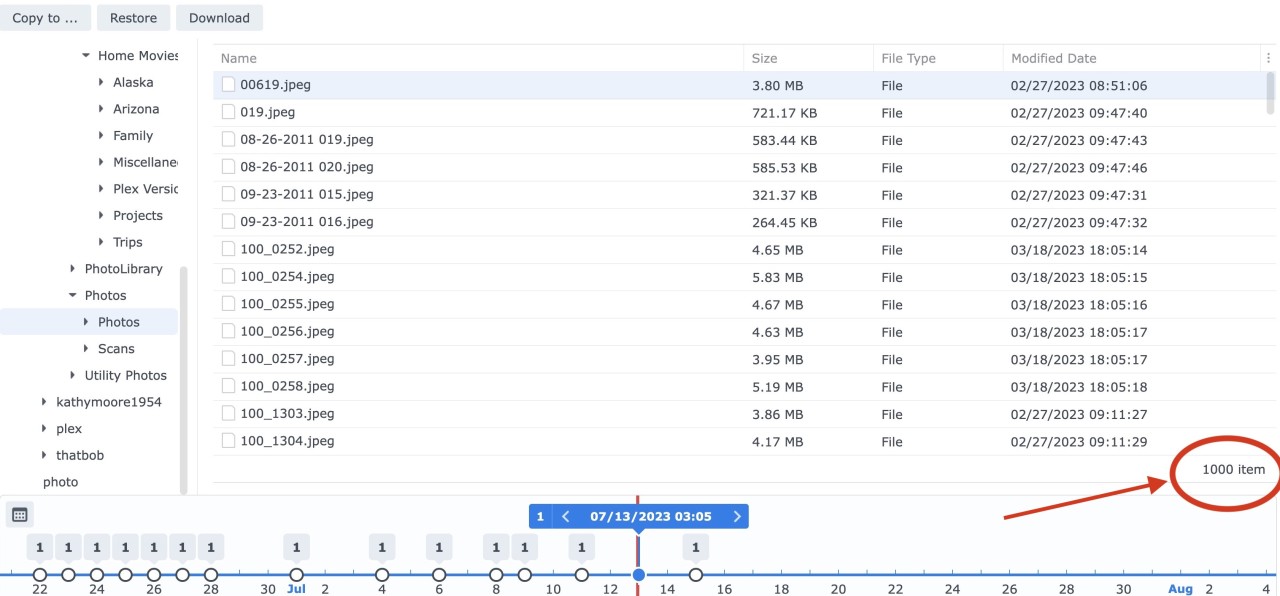Click file icon next to 019.jpeg
Image resolution: width=1280 pixels, height=596 pixels.
coord(228,112)
